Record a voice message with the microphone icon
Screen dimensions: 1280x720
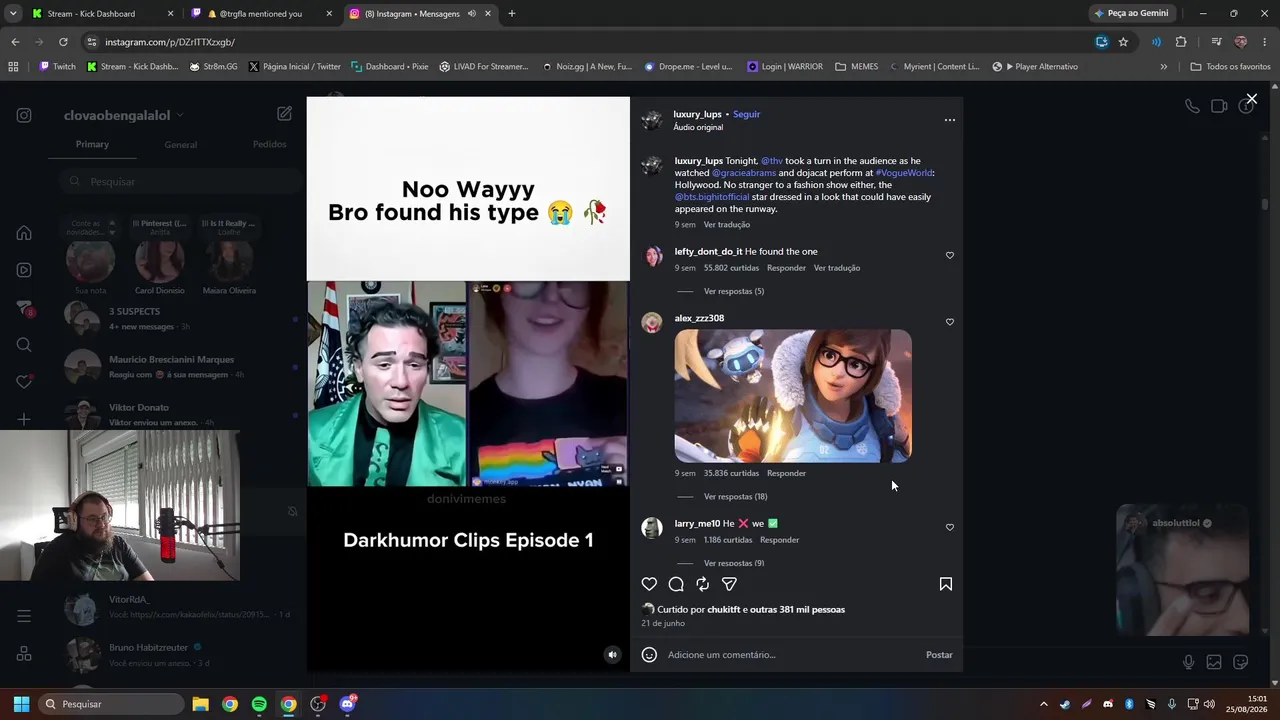coord(1188,662)
